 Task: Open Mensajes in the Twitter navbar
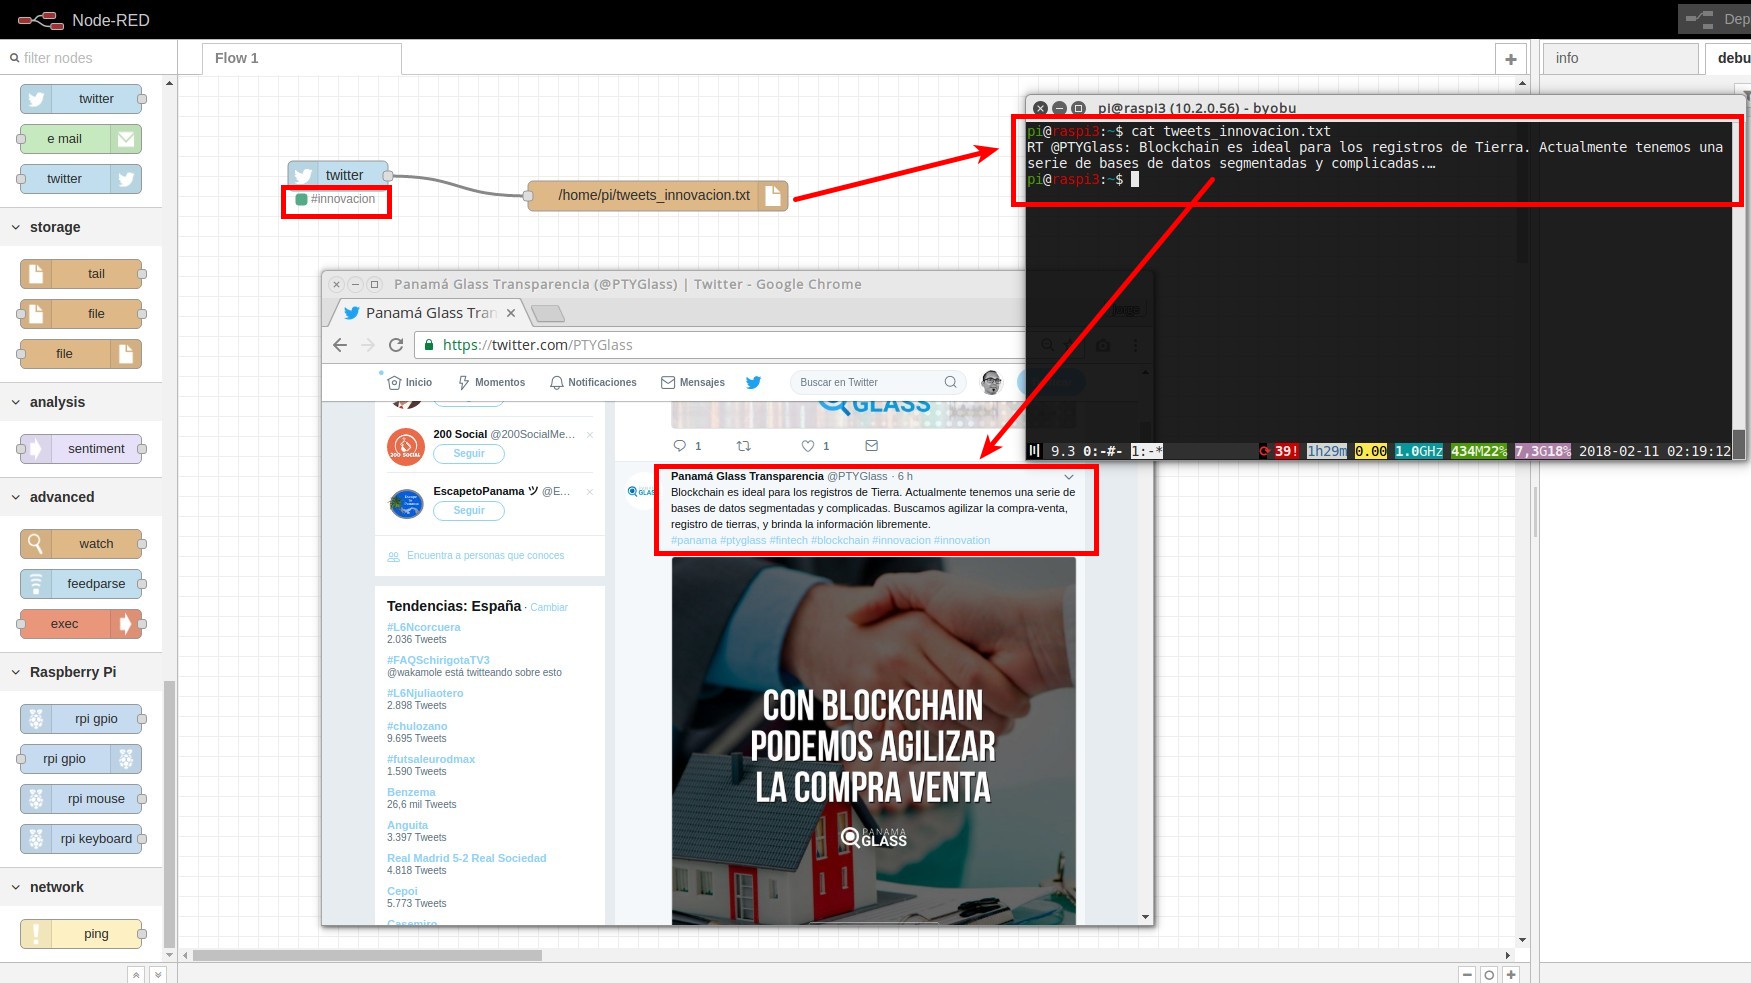(x=693, y=382)
